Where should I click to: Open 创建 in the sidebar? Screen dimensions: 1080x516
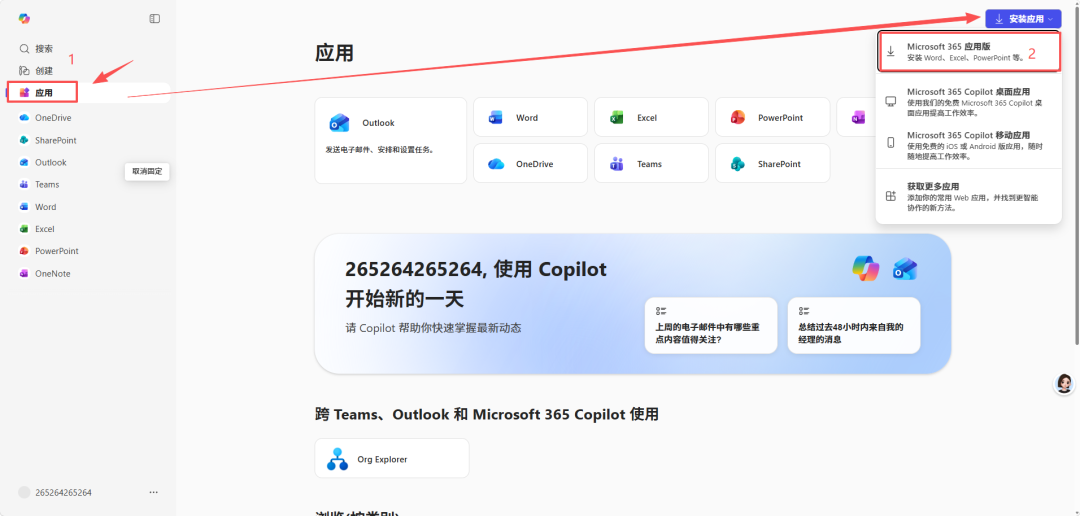click(x=36, y=70)
